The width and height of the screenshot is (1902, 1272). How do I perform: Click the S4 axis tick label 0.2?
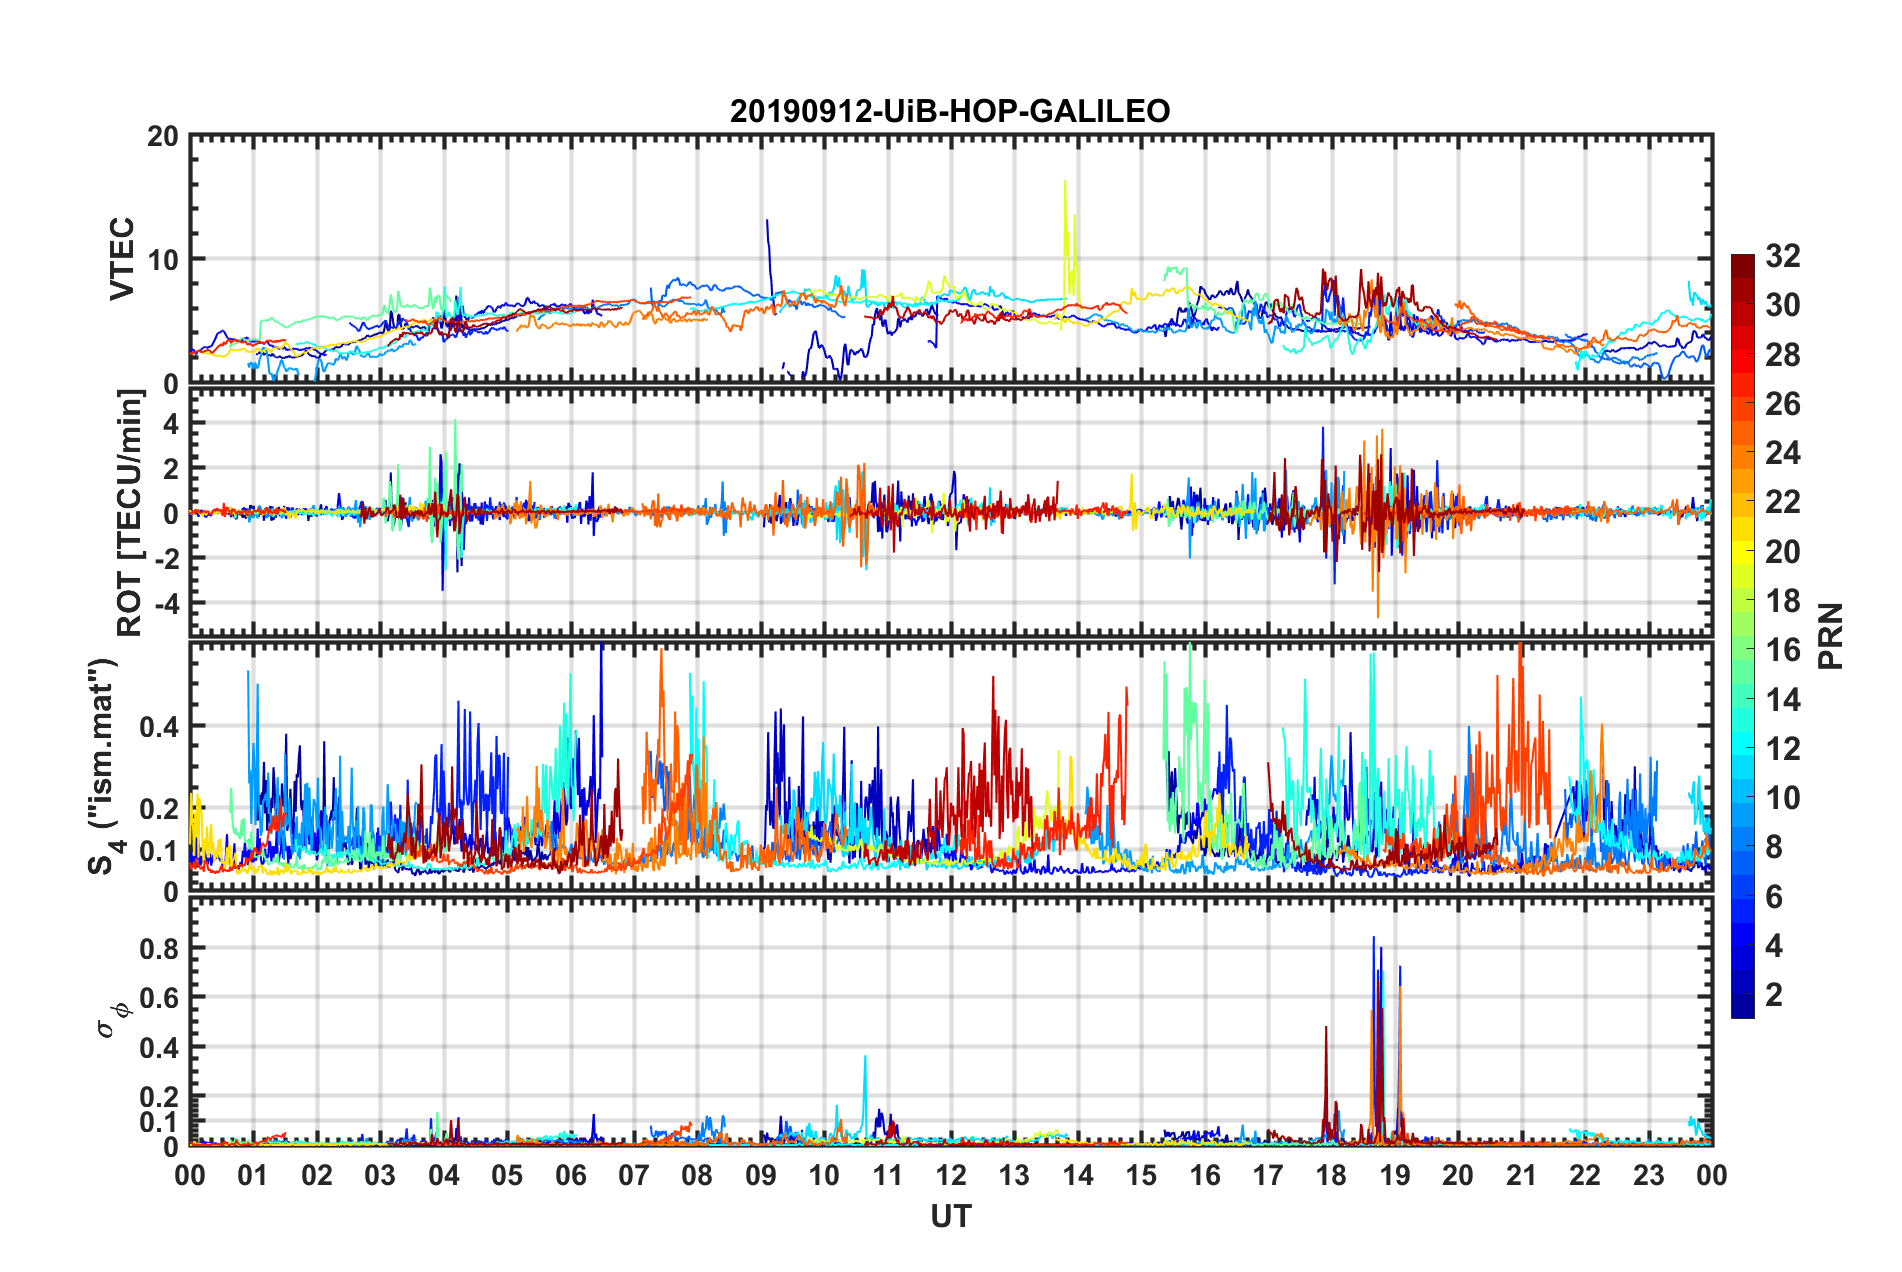[160, 809]
